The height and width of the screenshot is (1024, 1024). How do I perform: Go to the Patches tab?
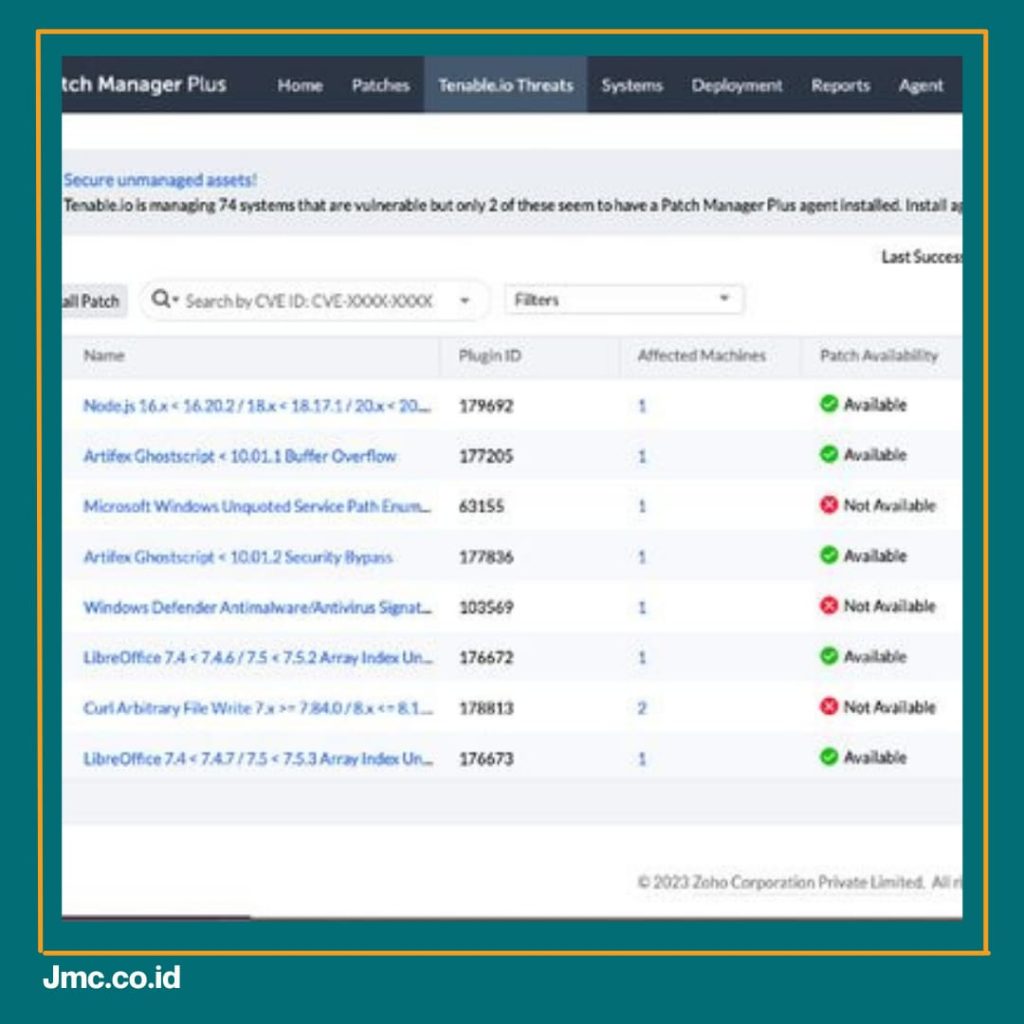[x=380, y=86]
